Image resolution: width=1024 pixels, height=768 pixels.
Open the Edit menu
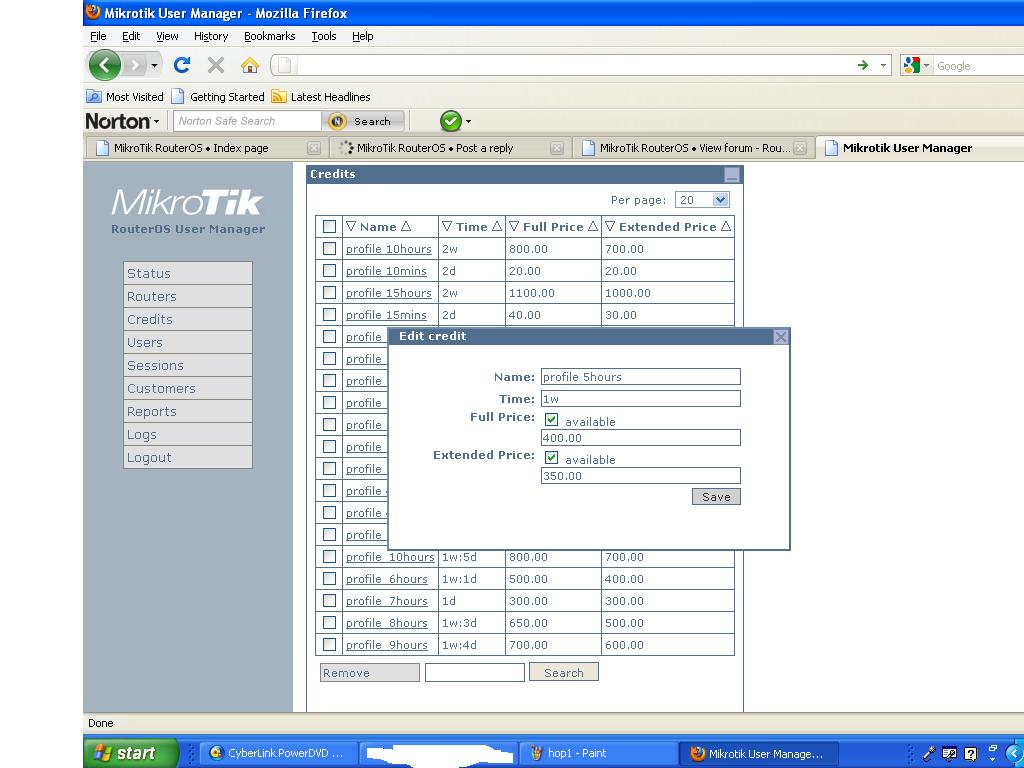(131, 37)
